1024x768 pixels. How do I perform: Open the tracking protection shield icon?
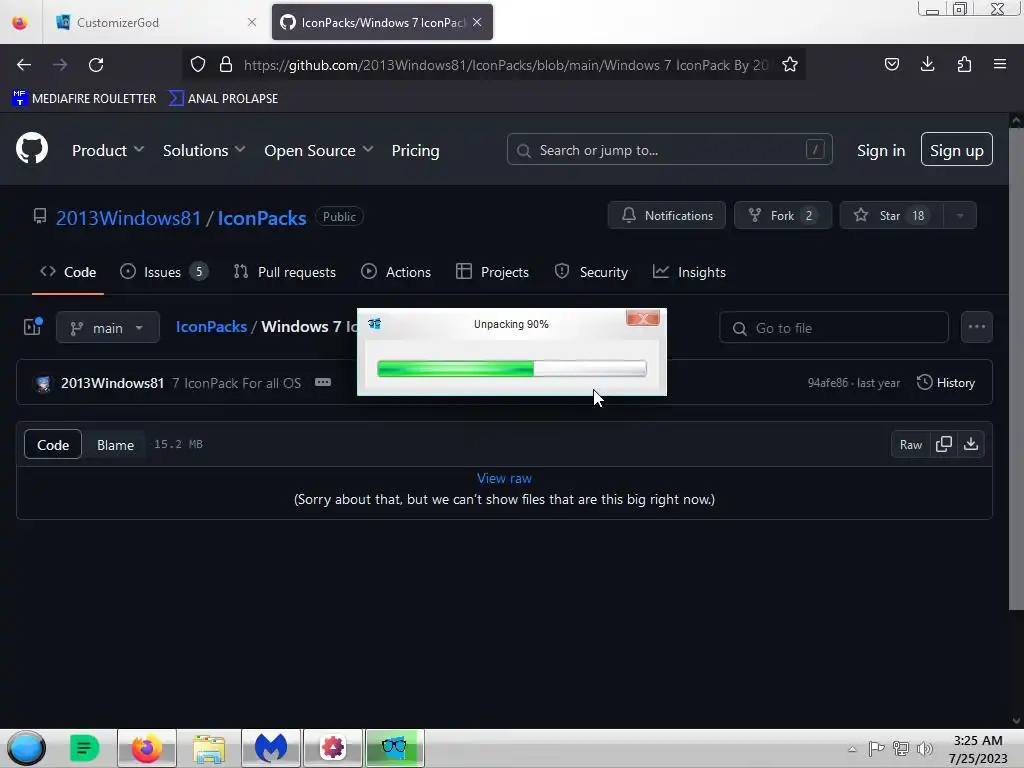click(x=198, y=64)
